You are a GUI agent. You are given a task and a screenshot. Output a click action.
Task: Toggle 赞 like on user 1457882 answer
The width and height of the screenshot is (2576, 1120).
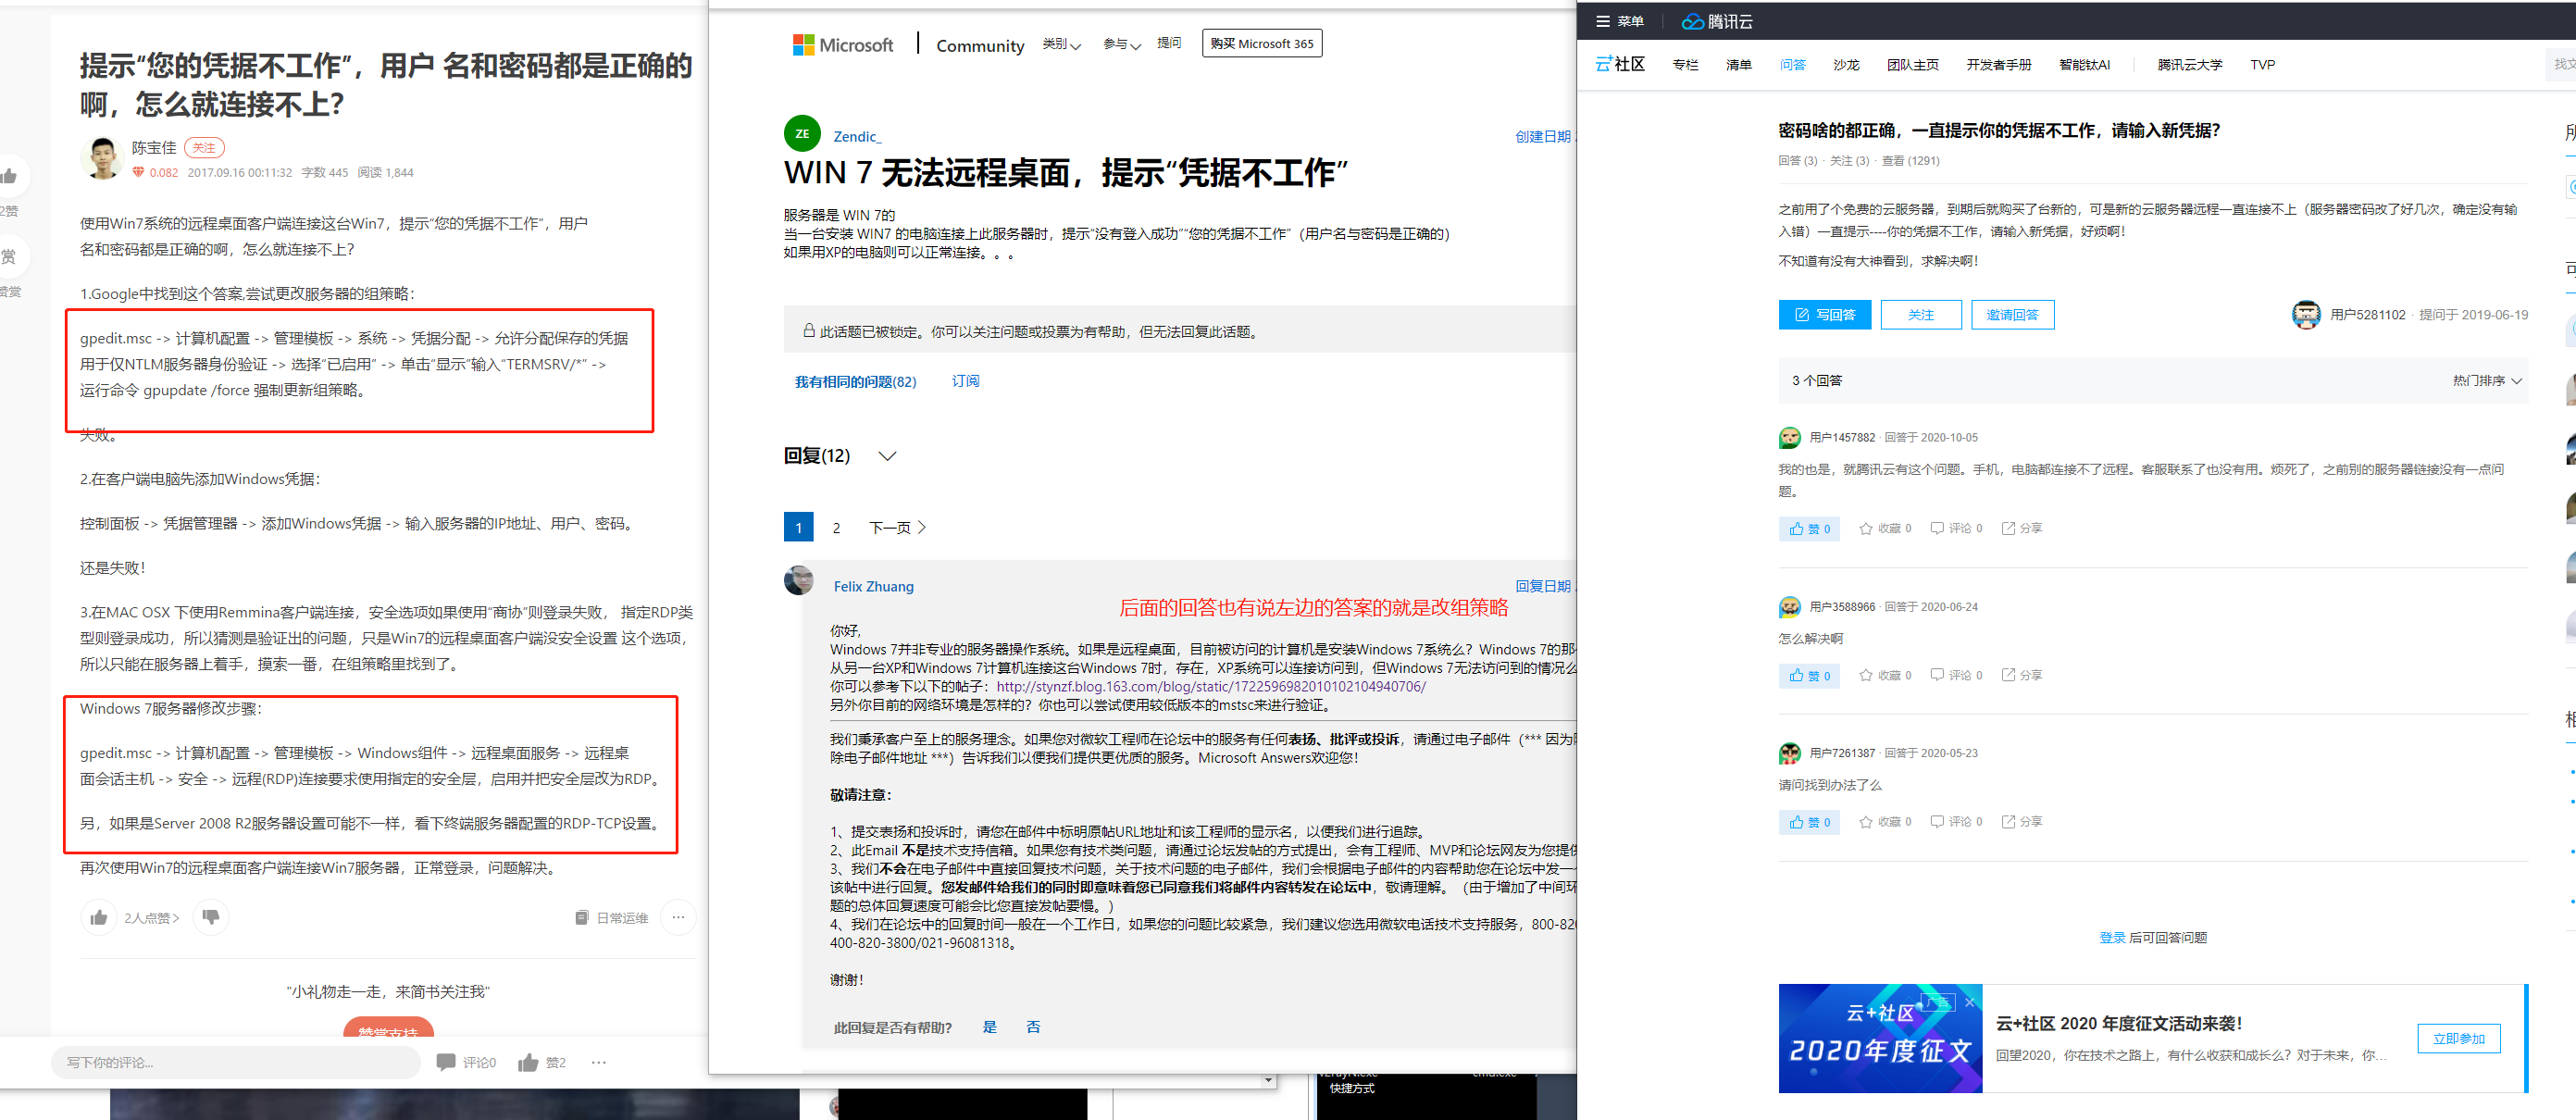pos(1809,528)
